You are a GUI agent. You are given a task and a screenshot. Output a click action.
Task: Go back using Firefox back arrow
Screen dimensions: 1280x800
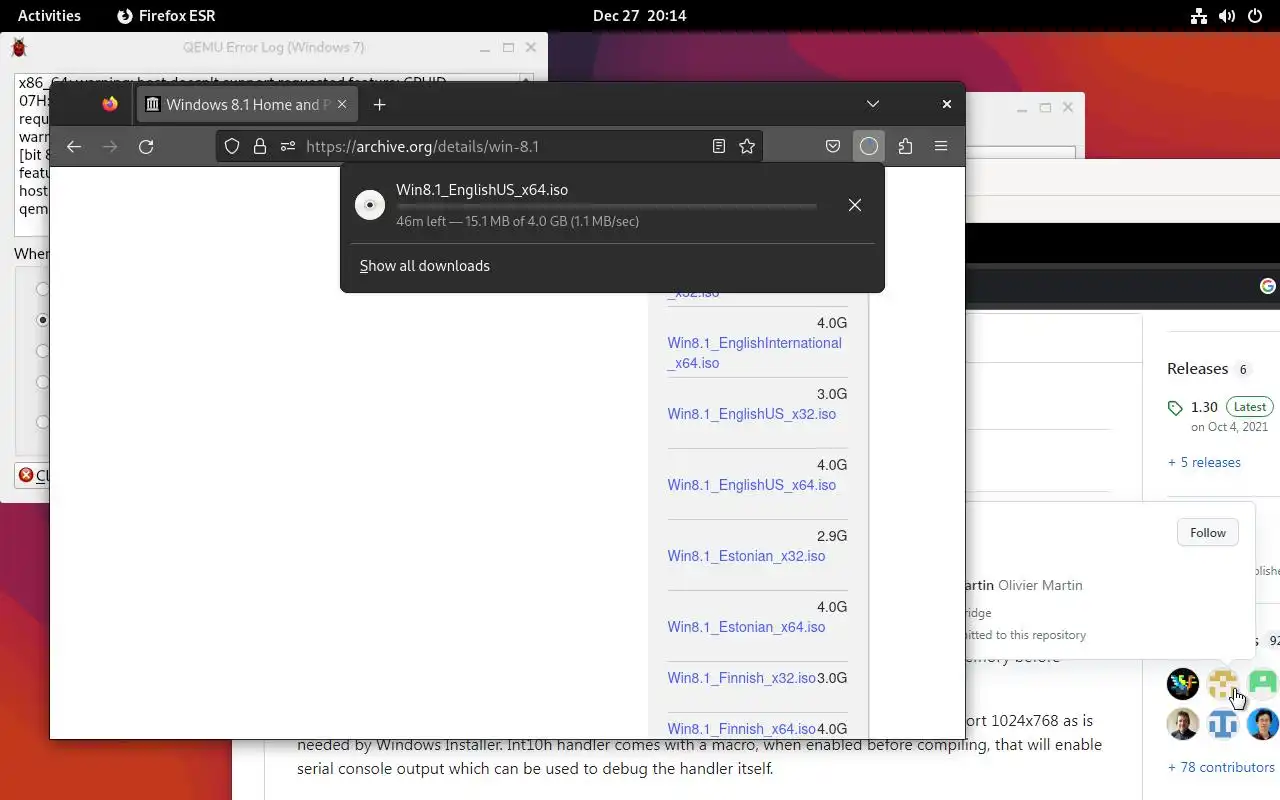[74, 146]
